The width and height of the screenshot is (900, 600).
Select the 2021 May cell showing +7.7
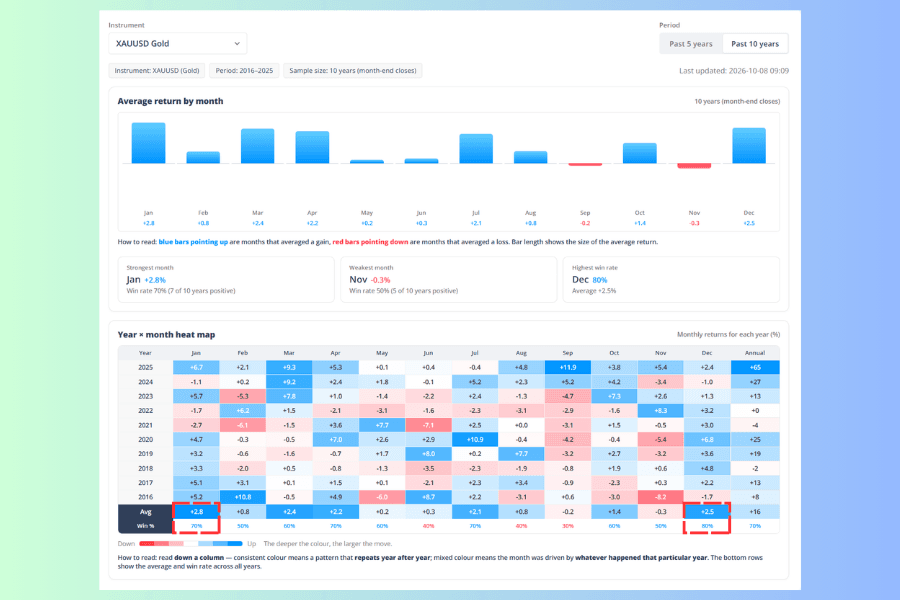382,425
